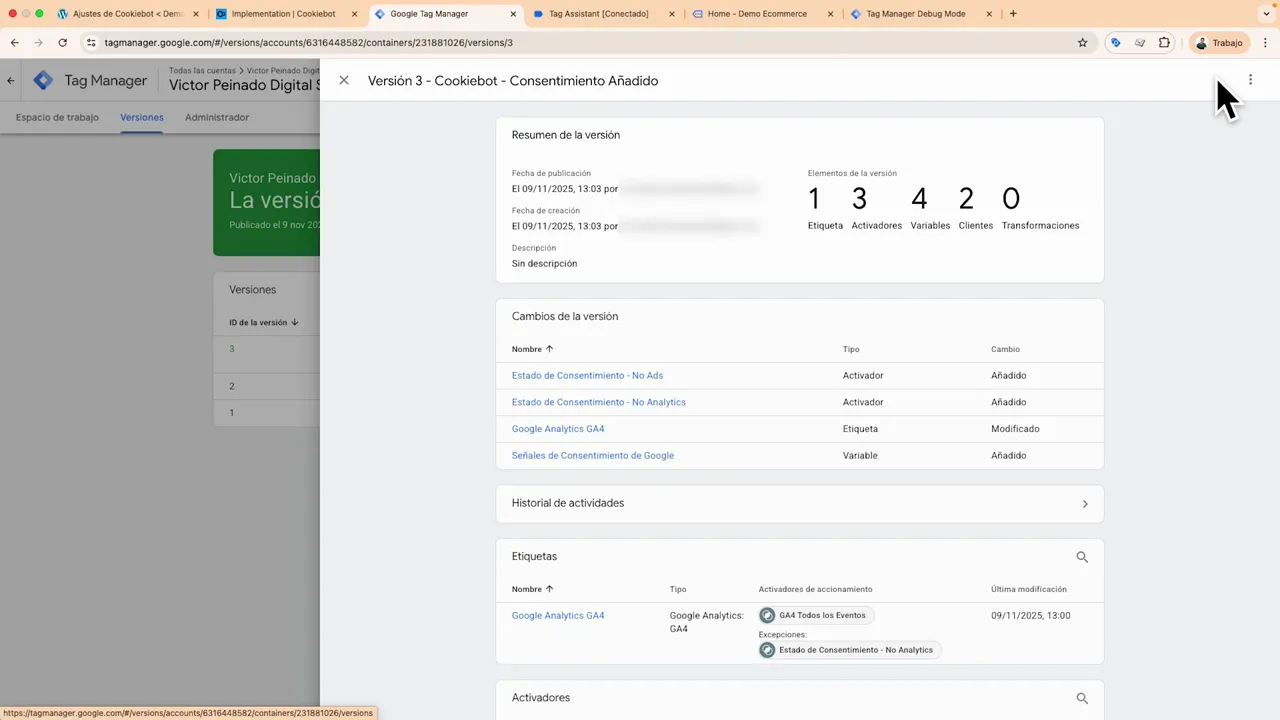This screenshot has height=720, width=1280.
Task: Bookmark this page with the star icon
Action: click(1082, 42)
